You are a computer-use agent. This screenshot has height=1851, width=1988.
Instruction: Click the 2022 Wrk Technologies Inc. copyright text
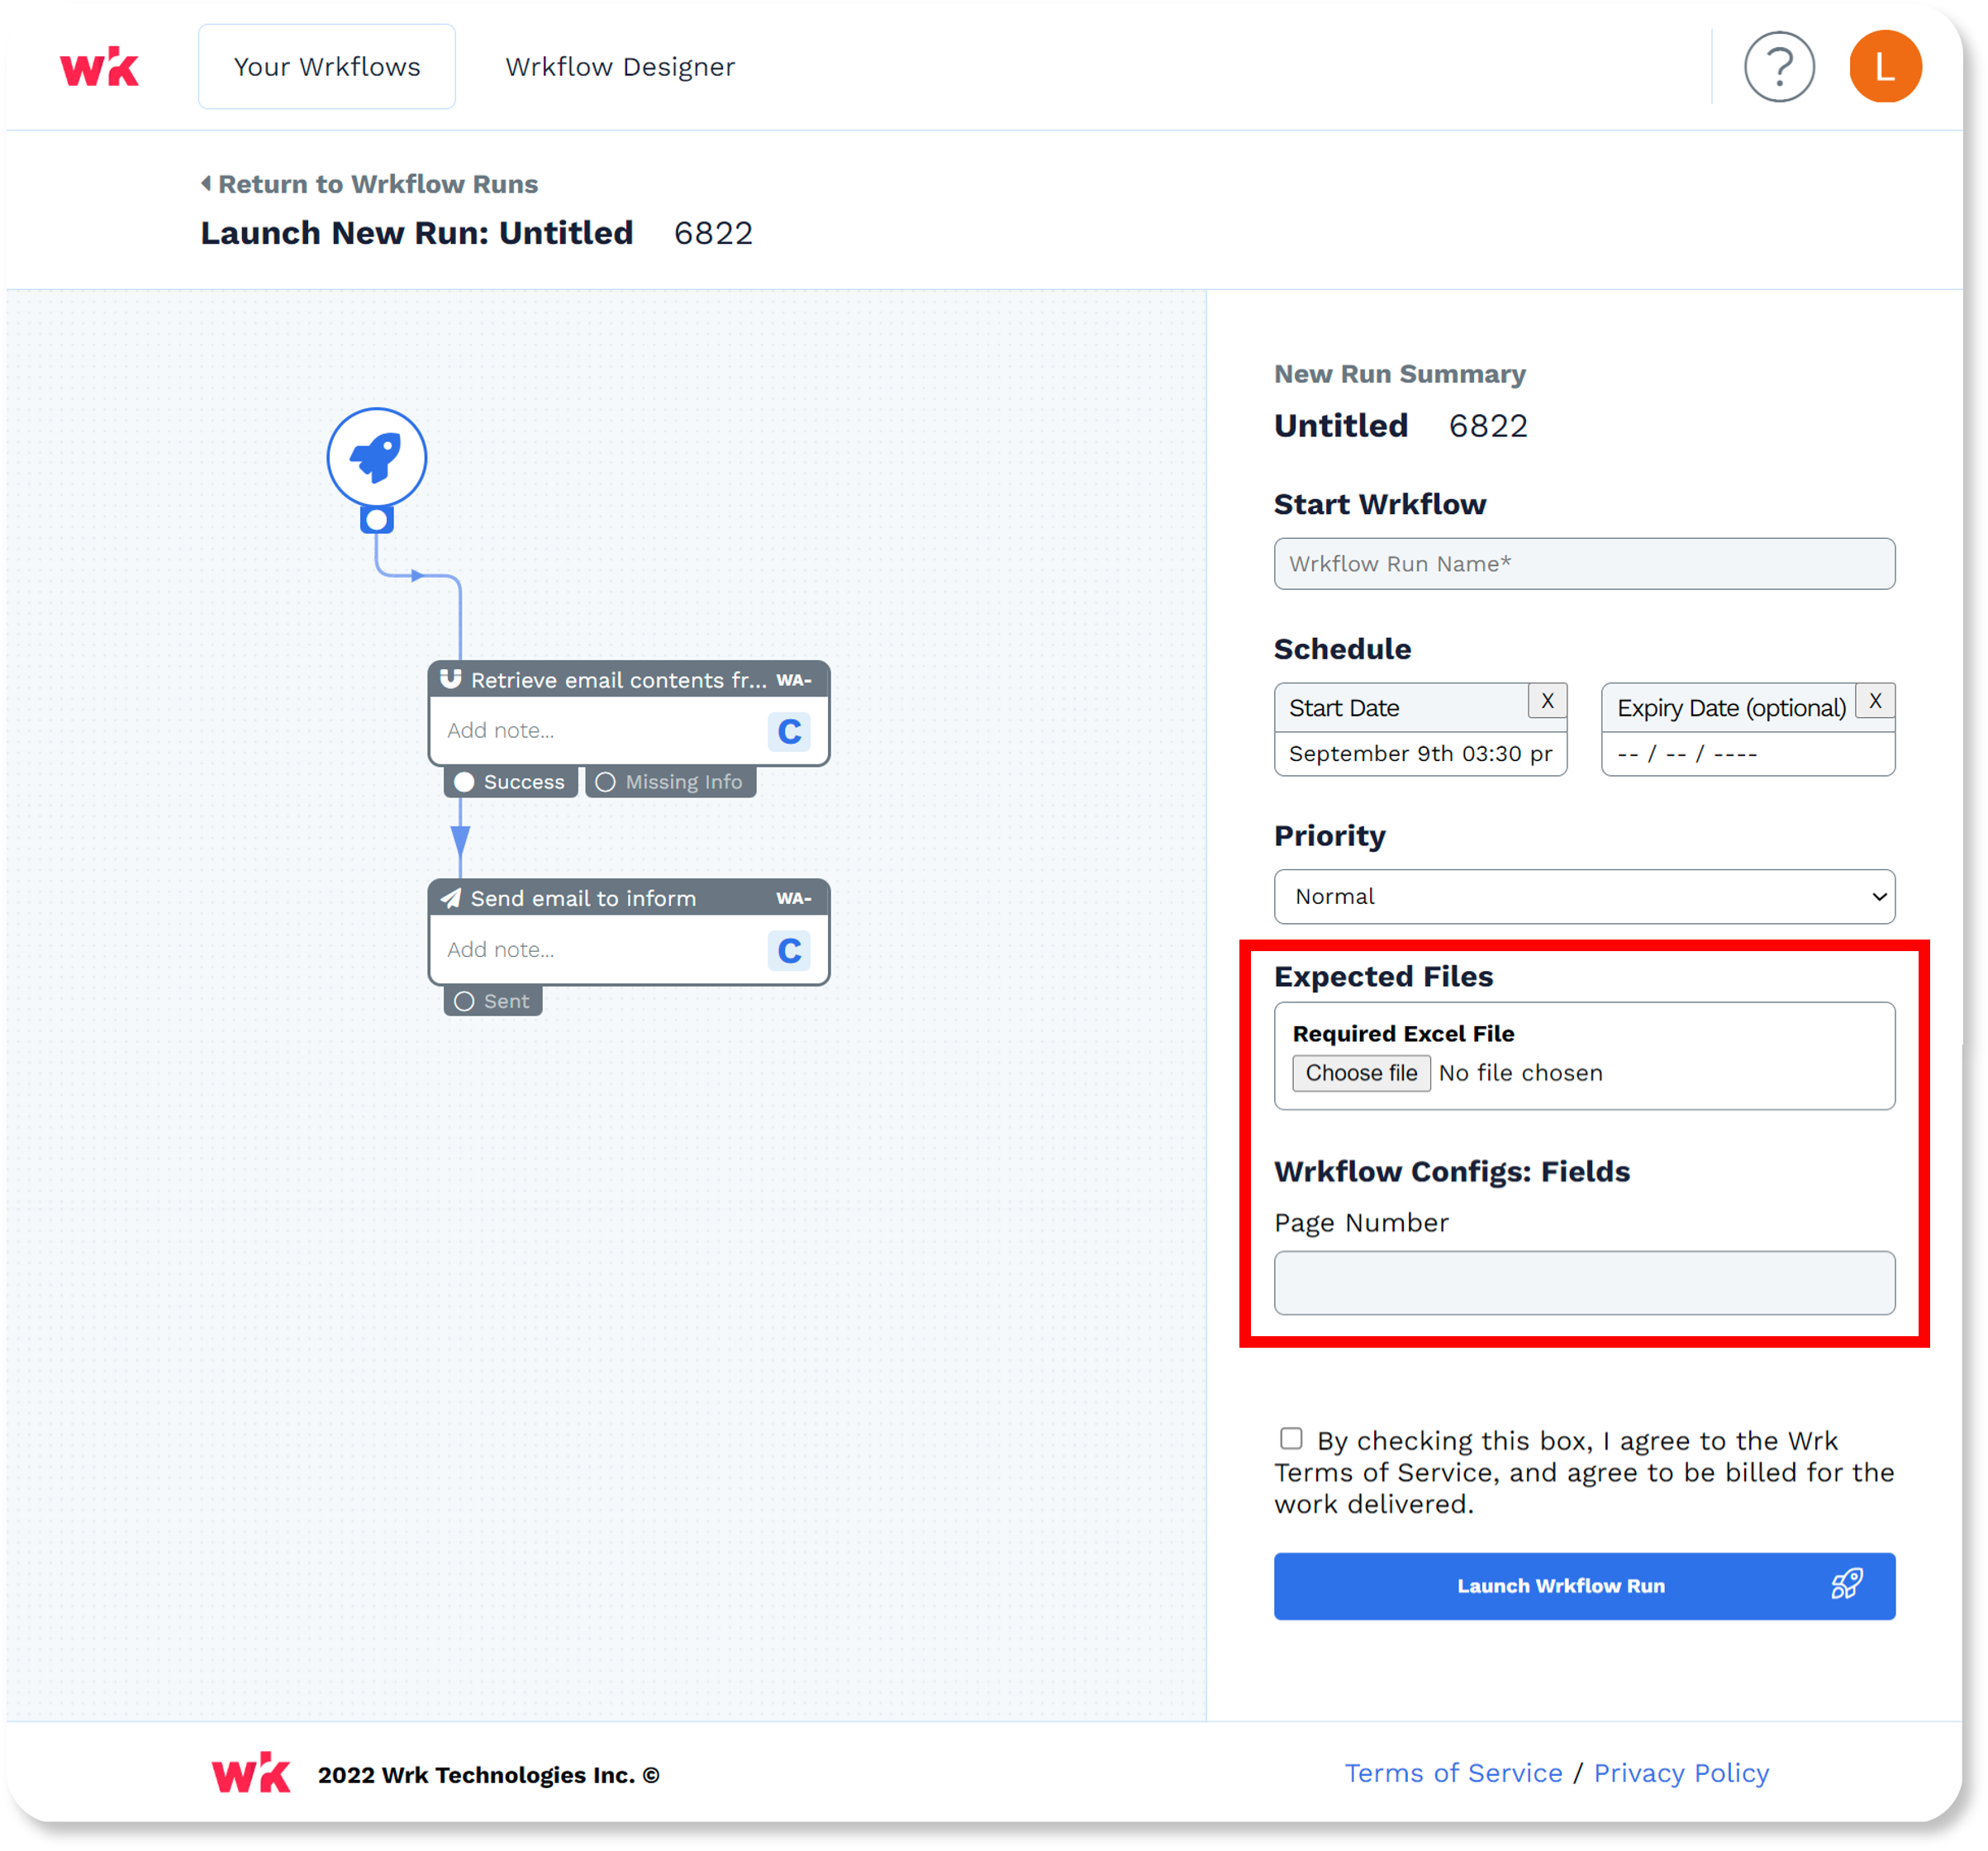[488, 1774]
